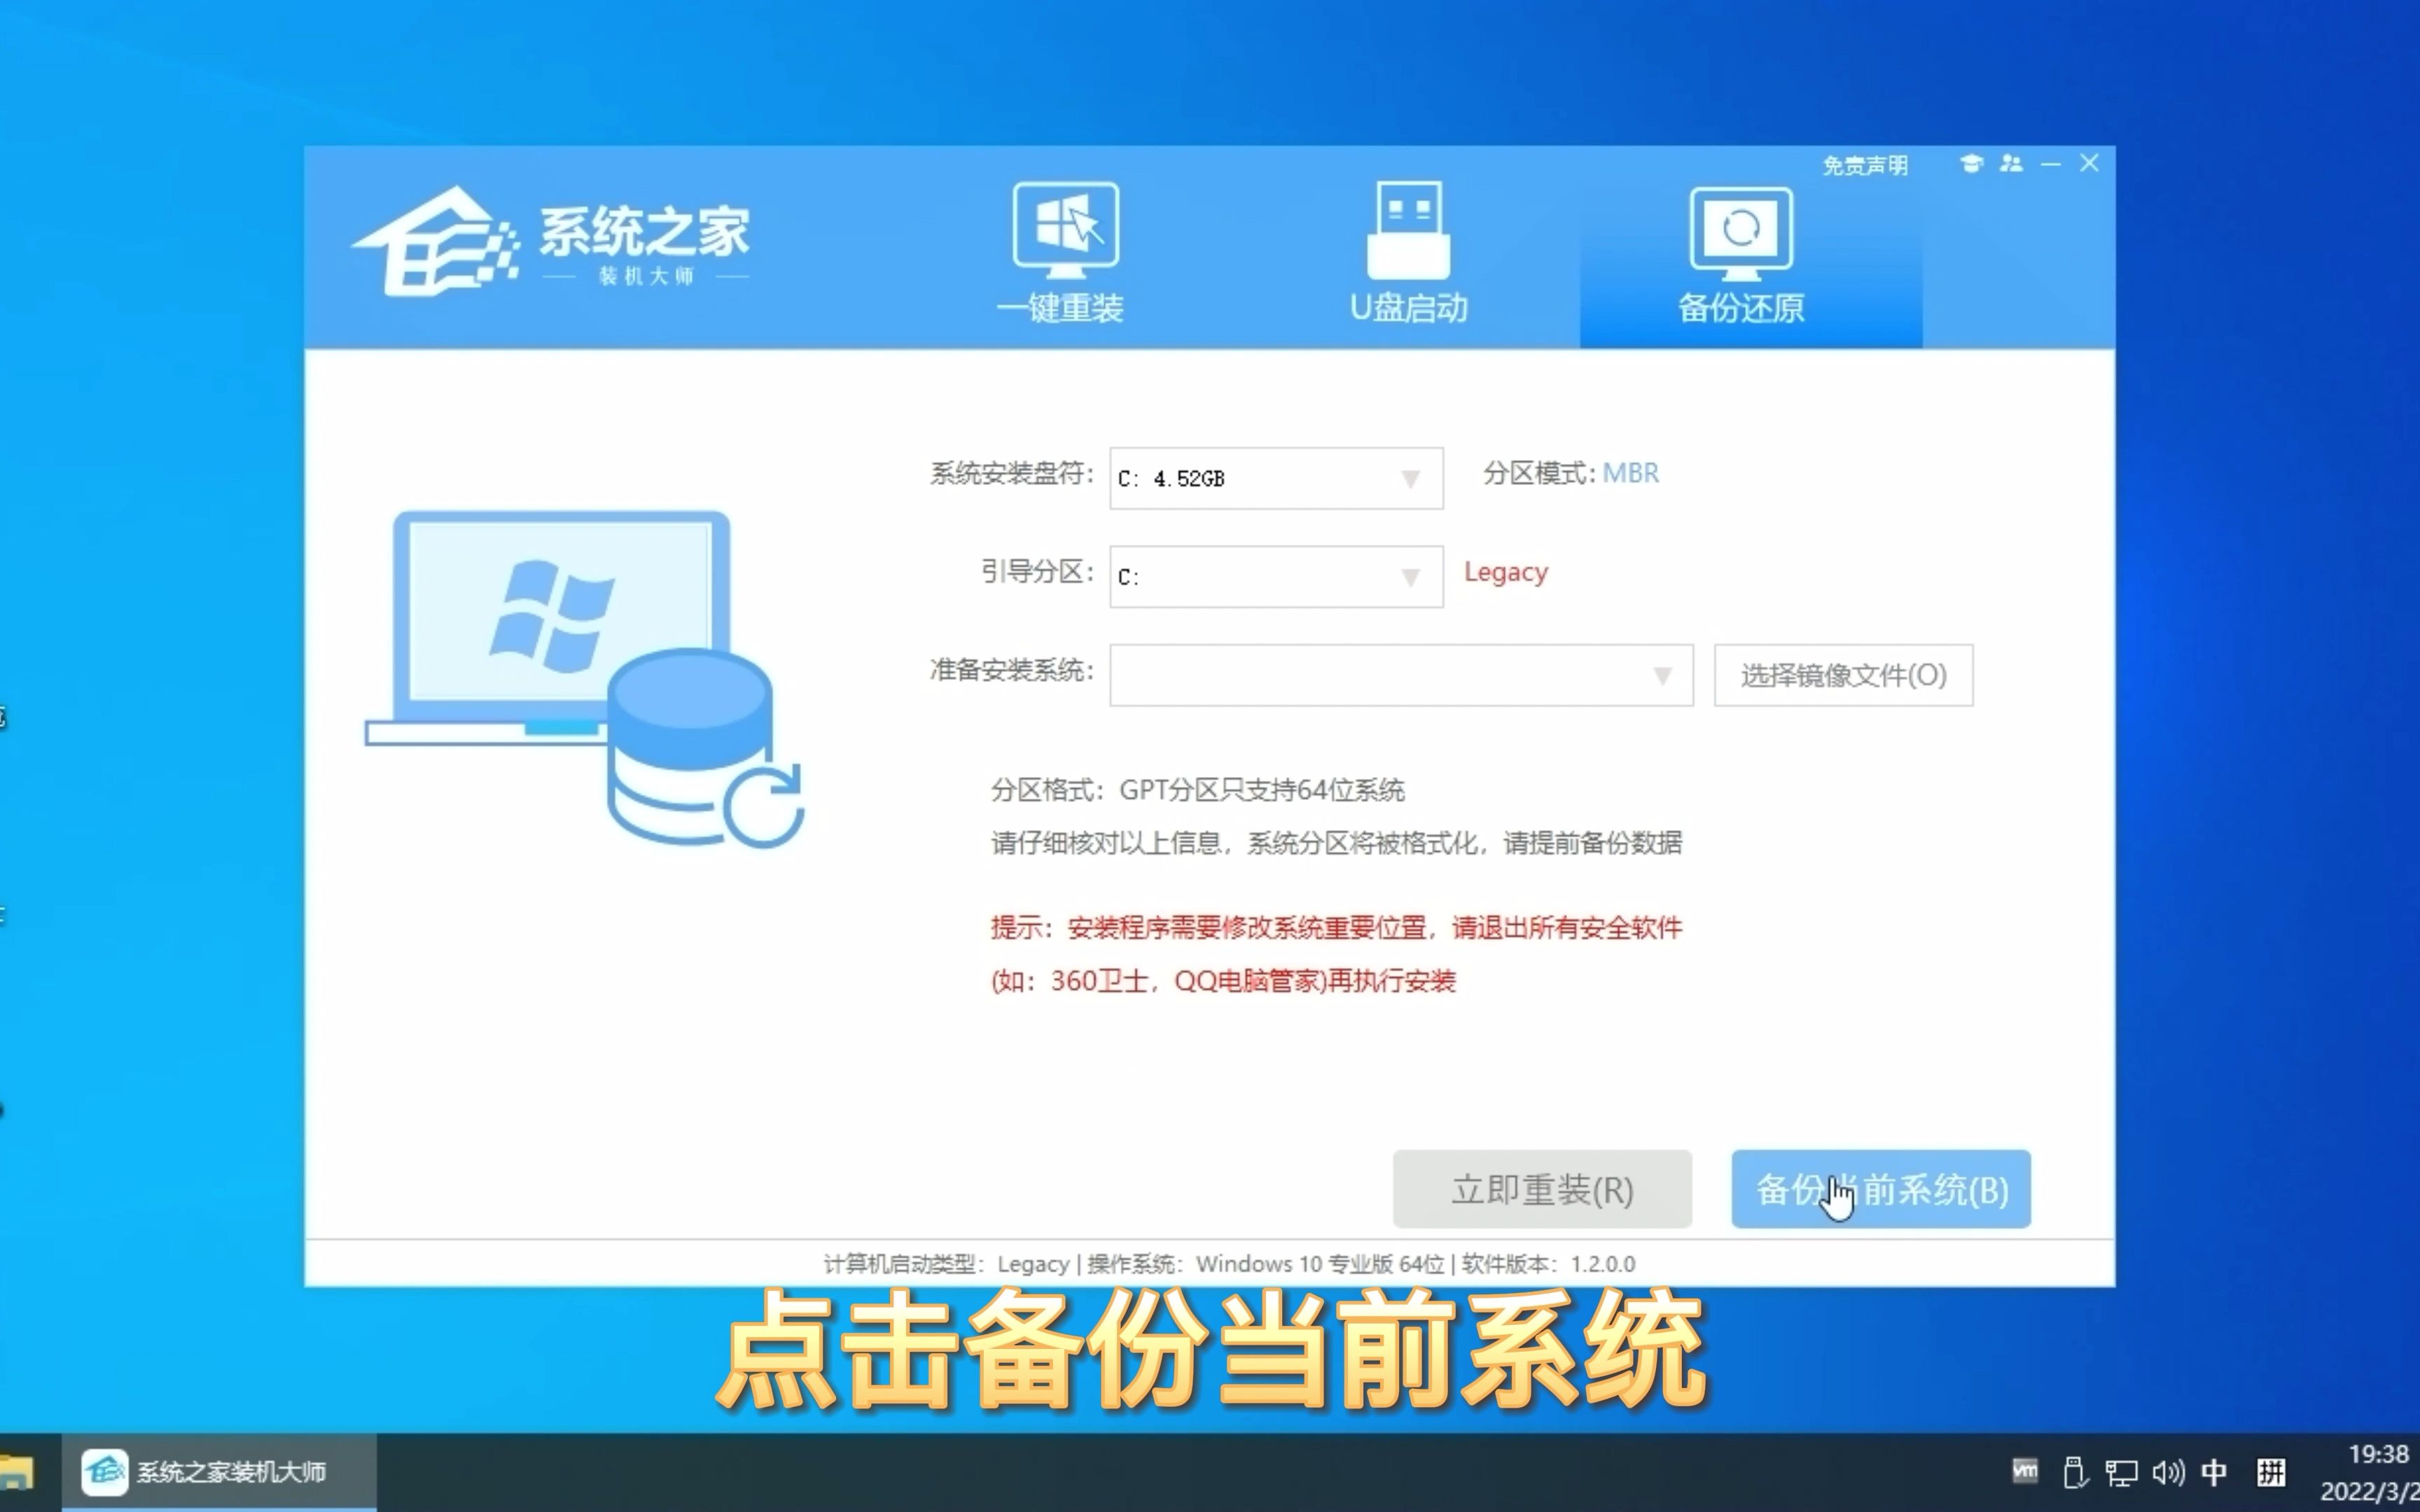The image size is (2420, 1512).
Task: Open the 一键重装 tab
Action: pos(1062,254)
